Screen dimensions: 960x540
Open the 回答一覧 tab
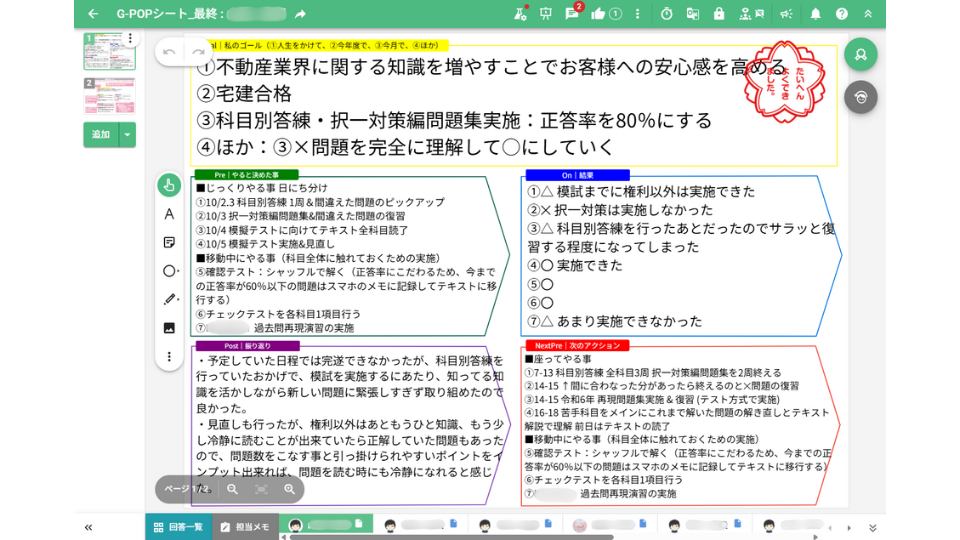click(178, 527)
